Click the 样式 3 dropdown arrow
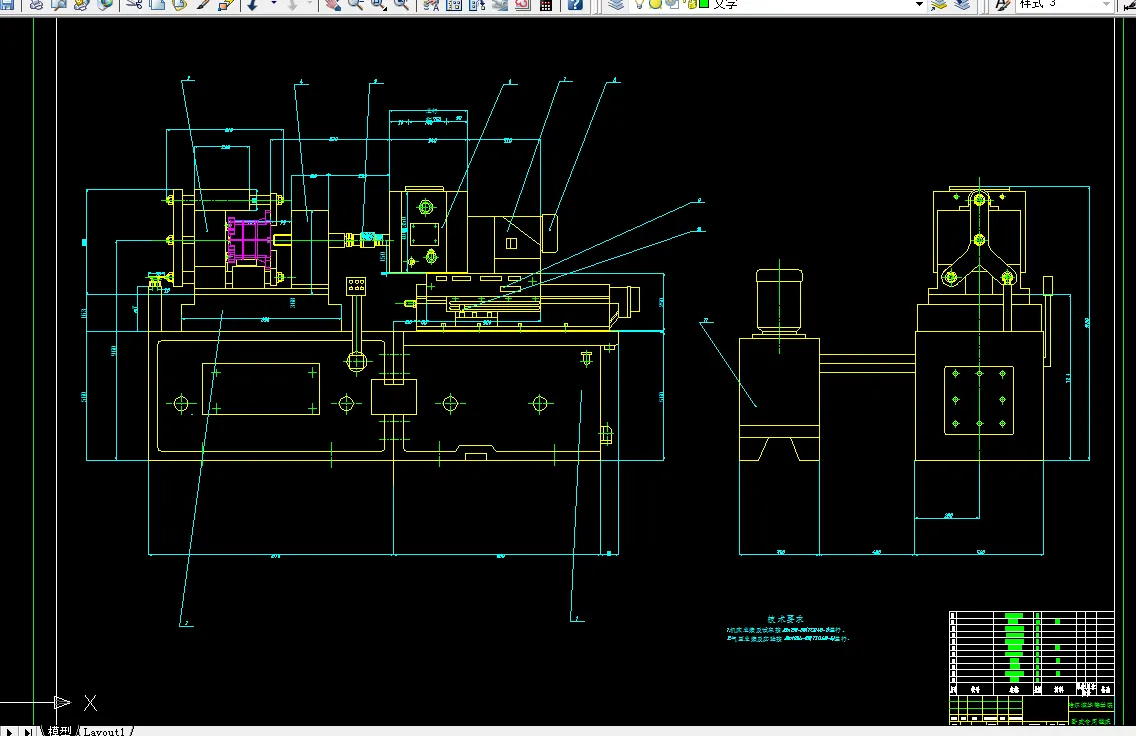This screenshot has width=1136, height=736. coord(1106,4)
